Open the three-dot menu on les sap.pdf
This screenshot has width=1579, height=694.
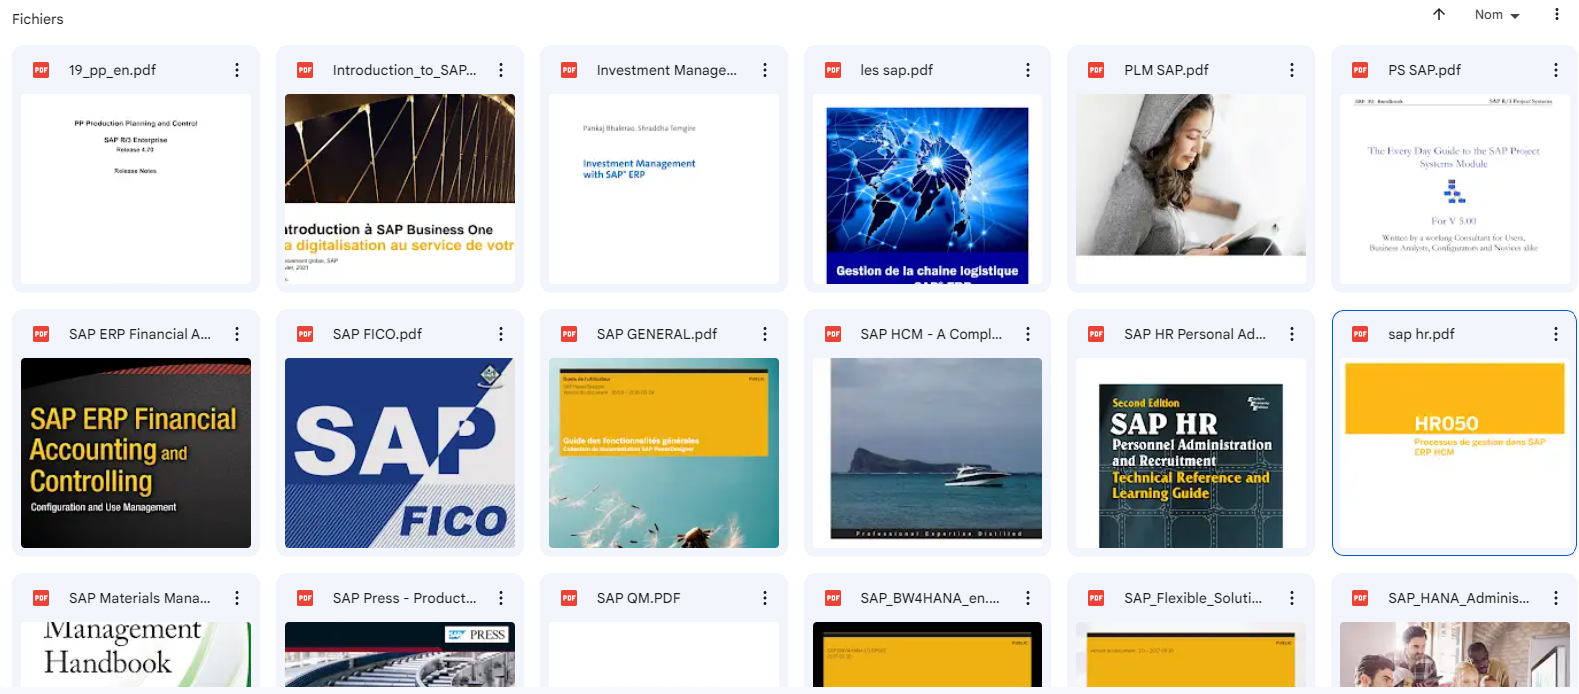1028,70
